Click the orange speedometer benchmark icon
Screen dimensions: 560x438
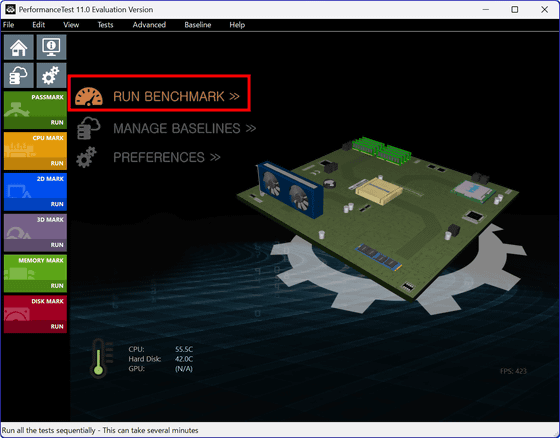click(x=89, y=96)
